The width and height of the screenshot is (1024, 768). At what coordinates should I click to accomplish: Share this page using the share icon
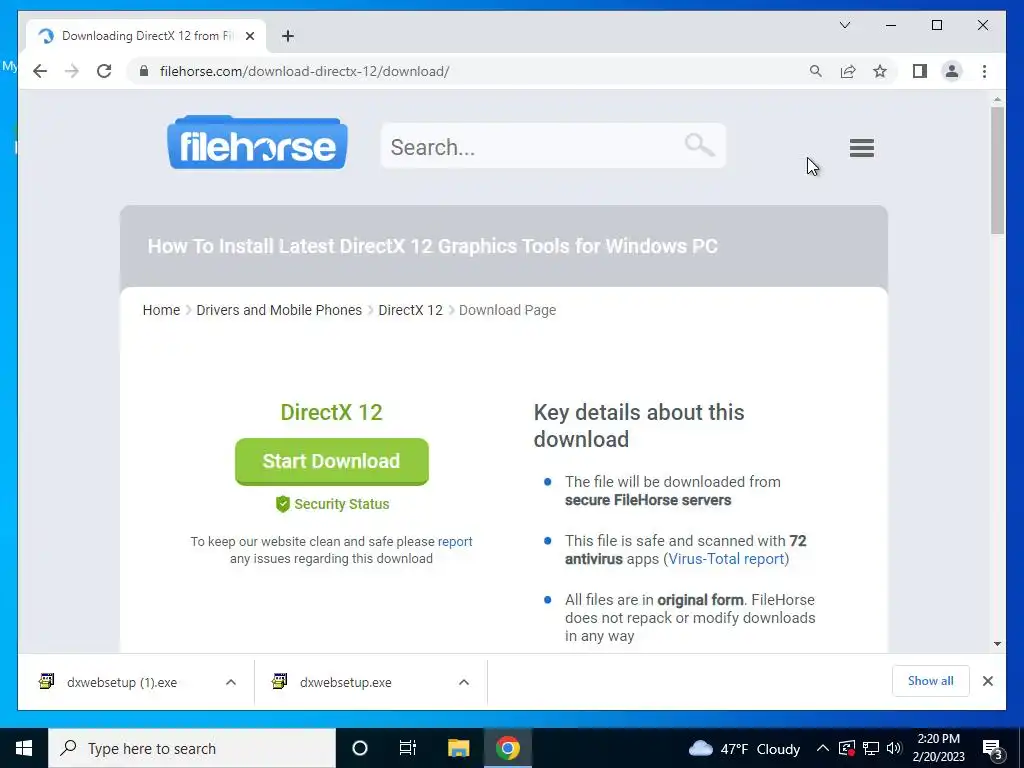pos(848,71)
